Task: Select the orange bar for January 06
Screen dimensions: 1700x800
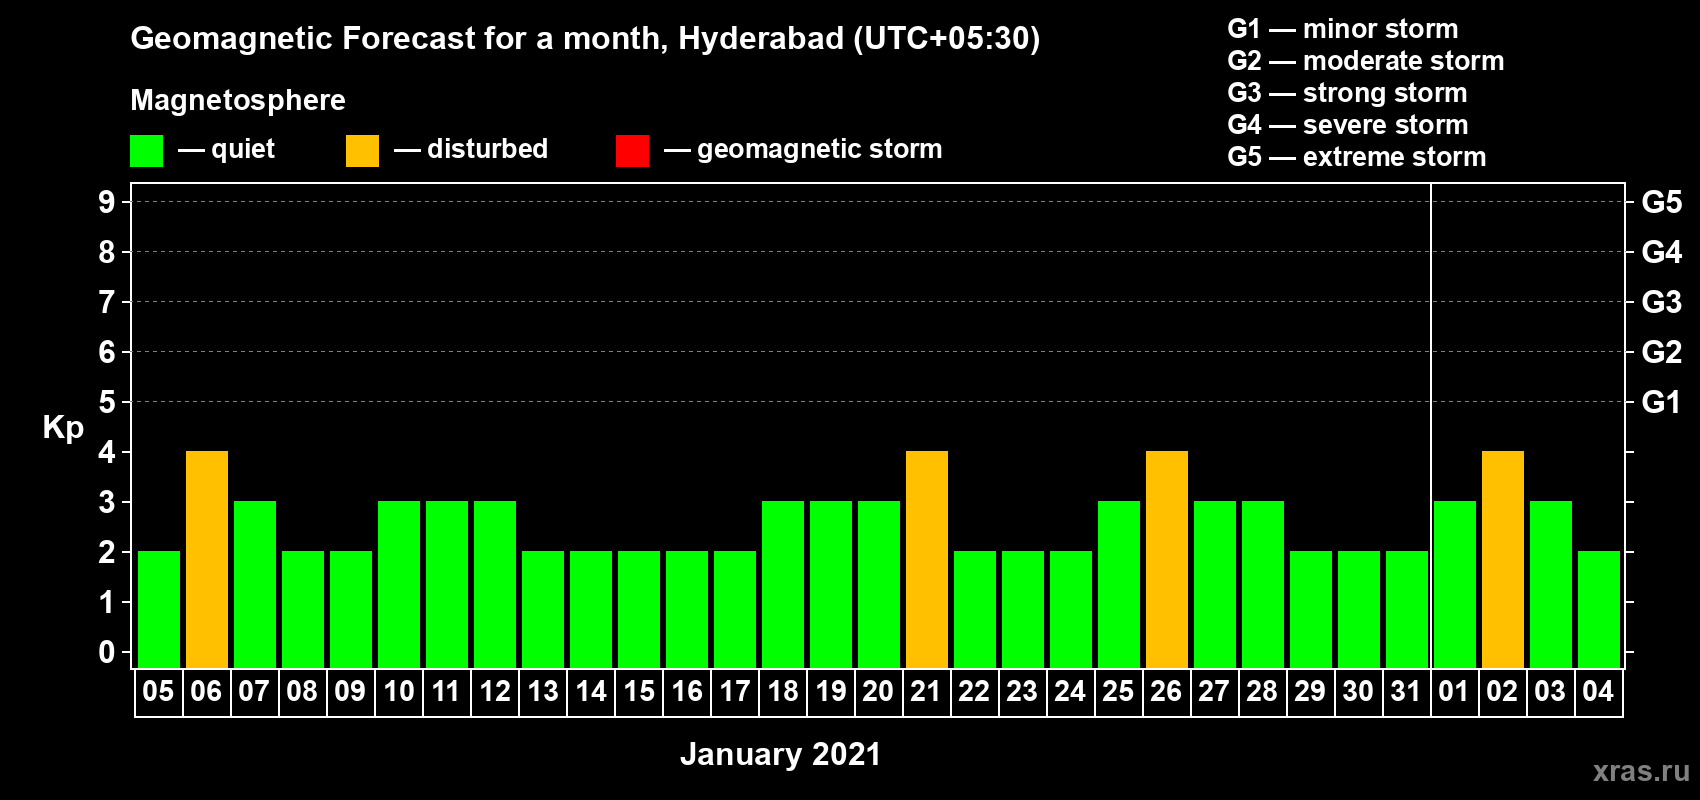Action: click(x=207, y=559)
